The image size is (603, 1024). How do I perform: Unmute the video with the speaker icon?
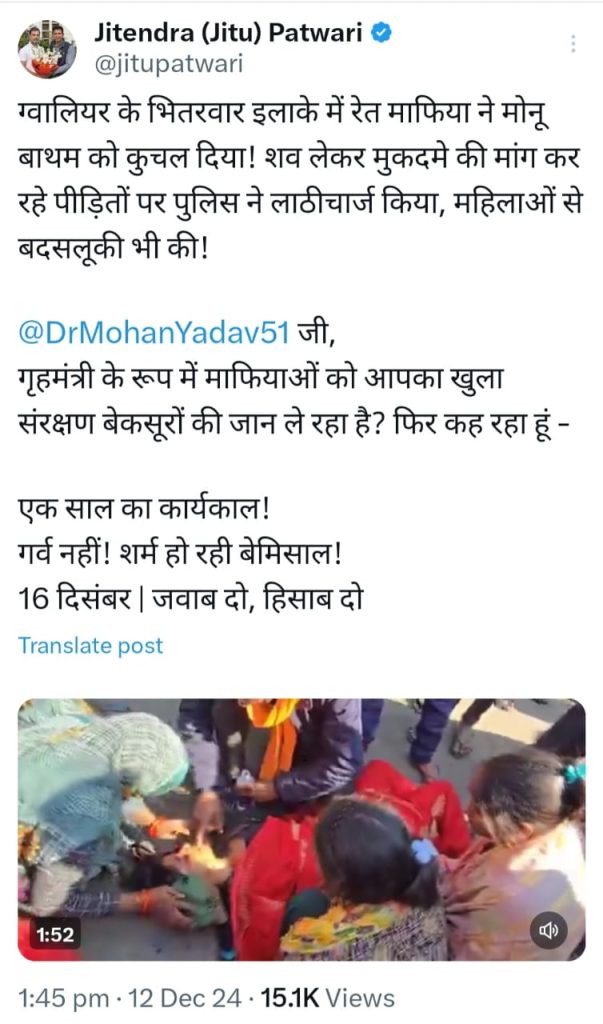coord(548,929)
